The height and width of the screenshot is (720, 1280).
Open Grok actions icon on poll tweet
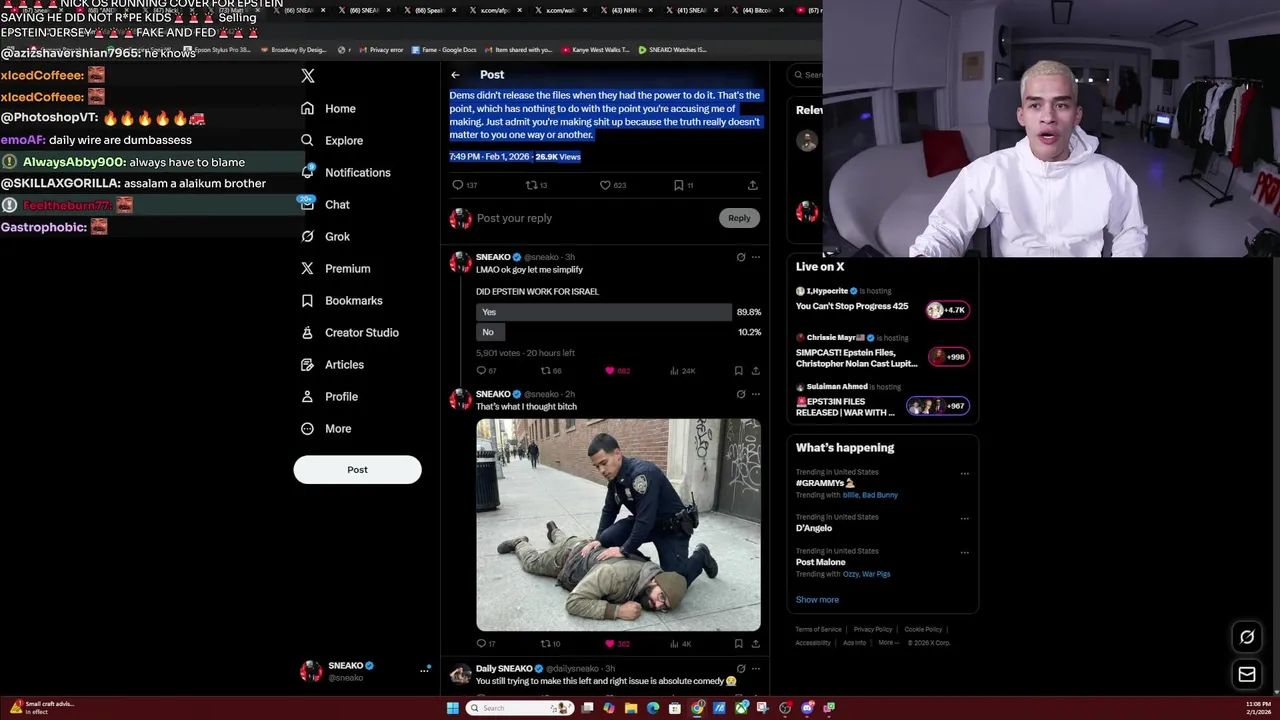(741, 257)
